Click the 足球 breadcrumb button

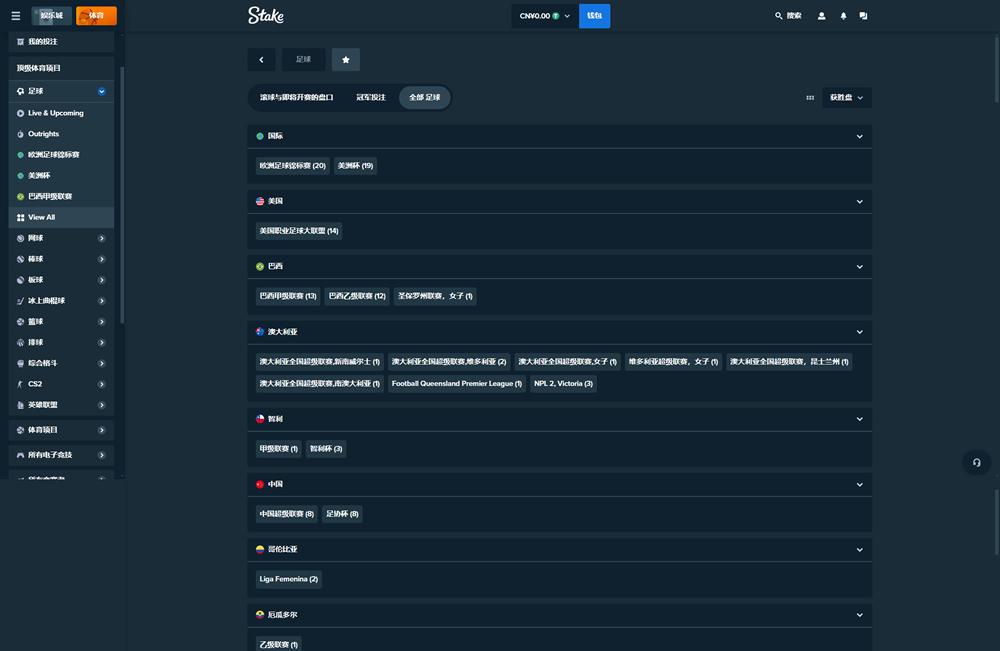click(x=304, y=59)
